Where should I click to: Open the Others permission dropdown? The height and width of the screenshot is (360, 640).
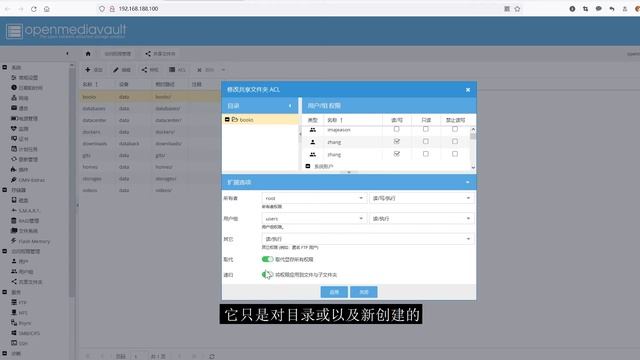(x=368, y=239)
